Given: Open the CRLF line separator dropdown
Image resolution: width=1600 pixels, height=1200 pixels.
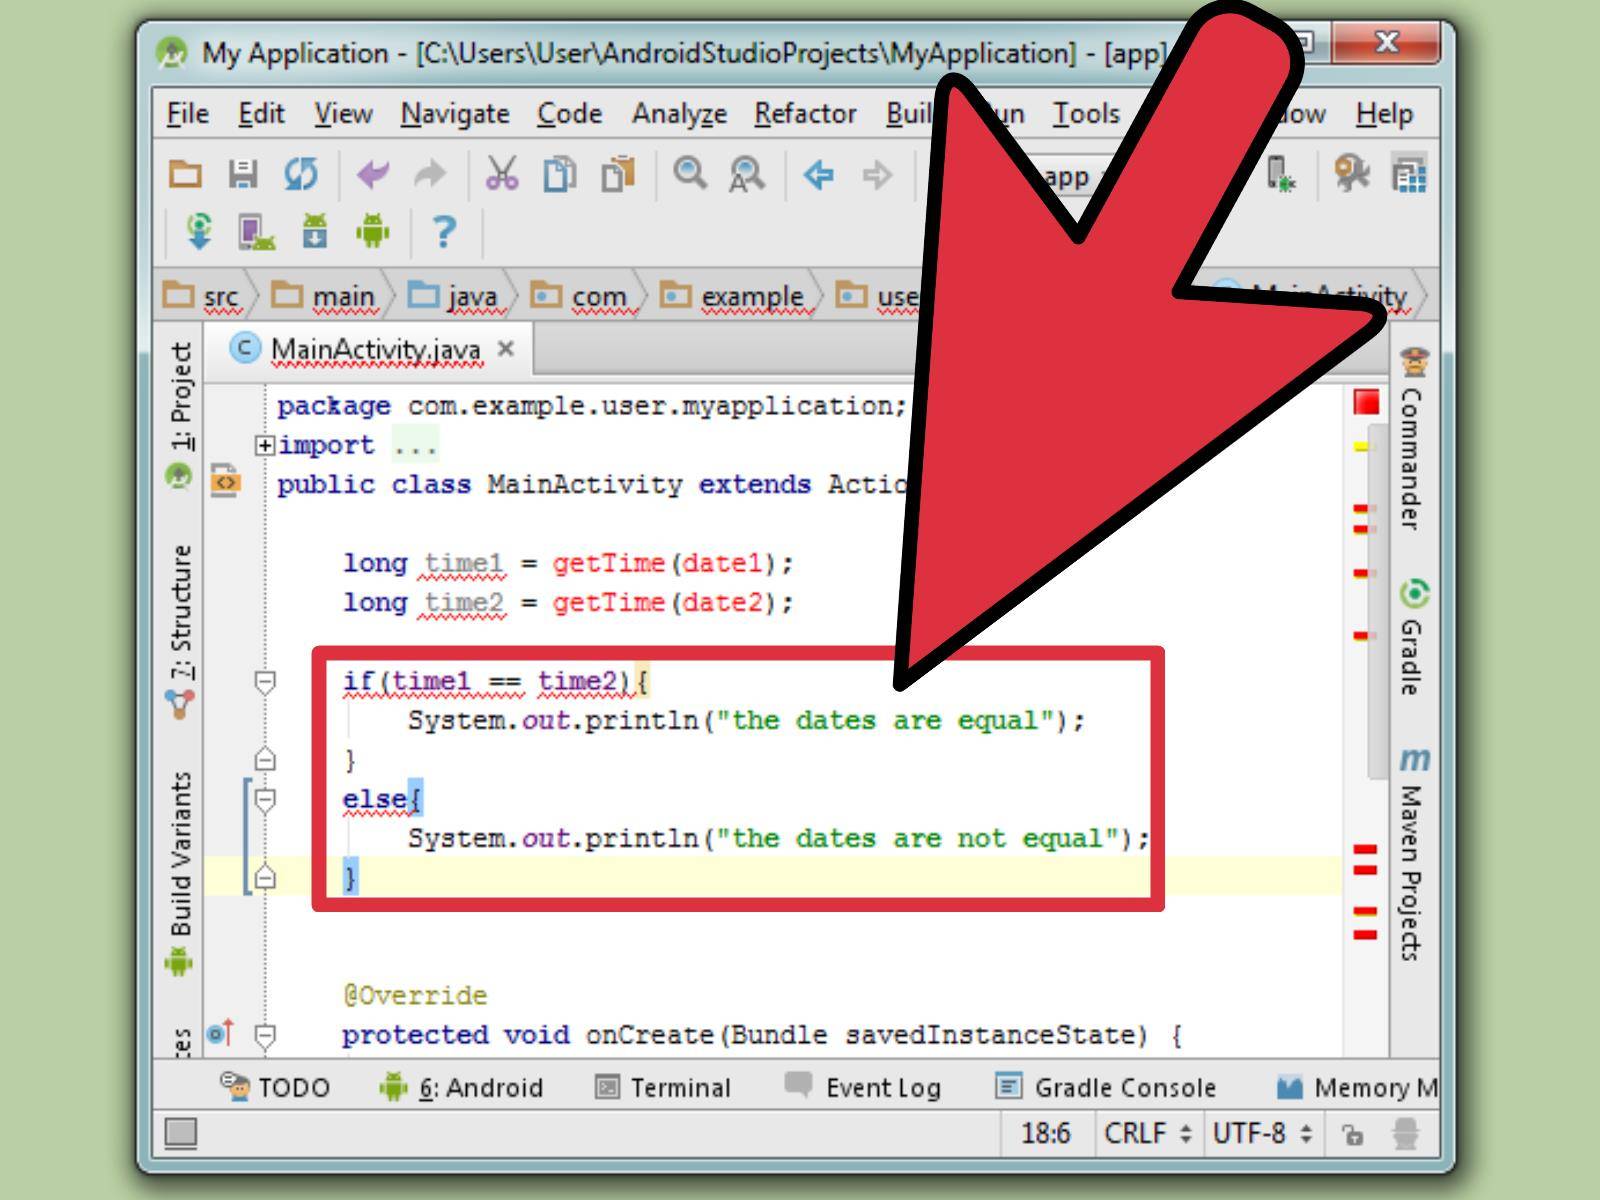Looking at the screenshot, I should coord(1147,1133).
